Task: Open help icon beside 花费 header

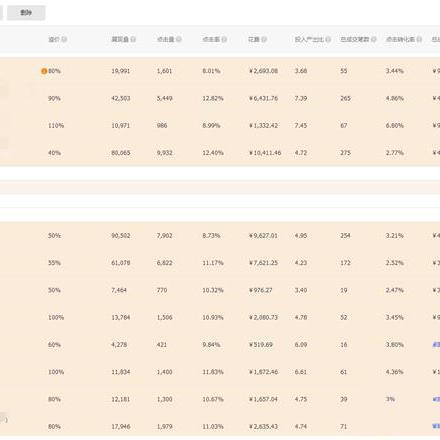Action: pos(264,39)
